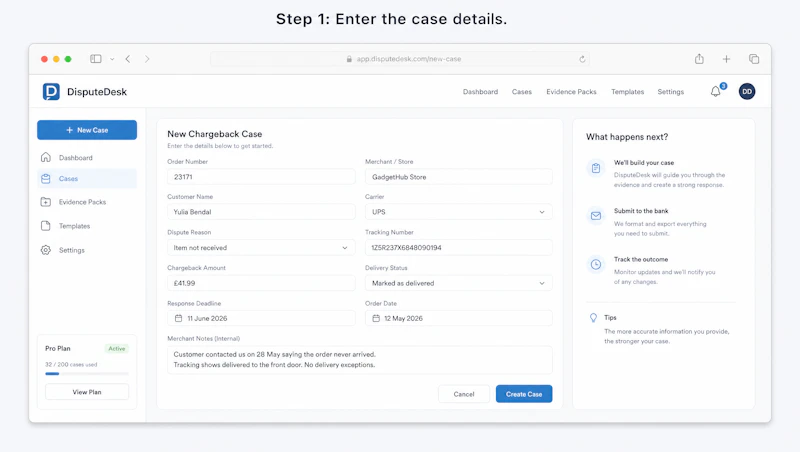
Task: Click the Templates document icon in sidebar
Action: [x=46, y=226]
